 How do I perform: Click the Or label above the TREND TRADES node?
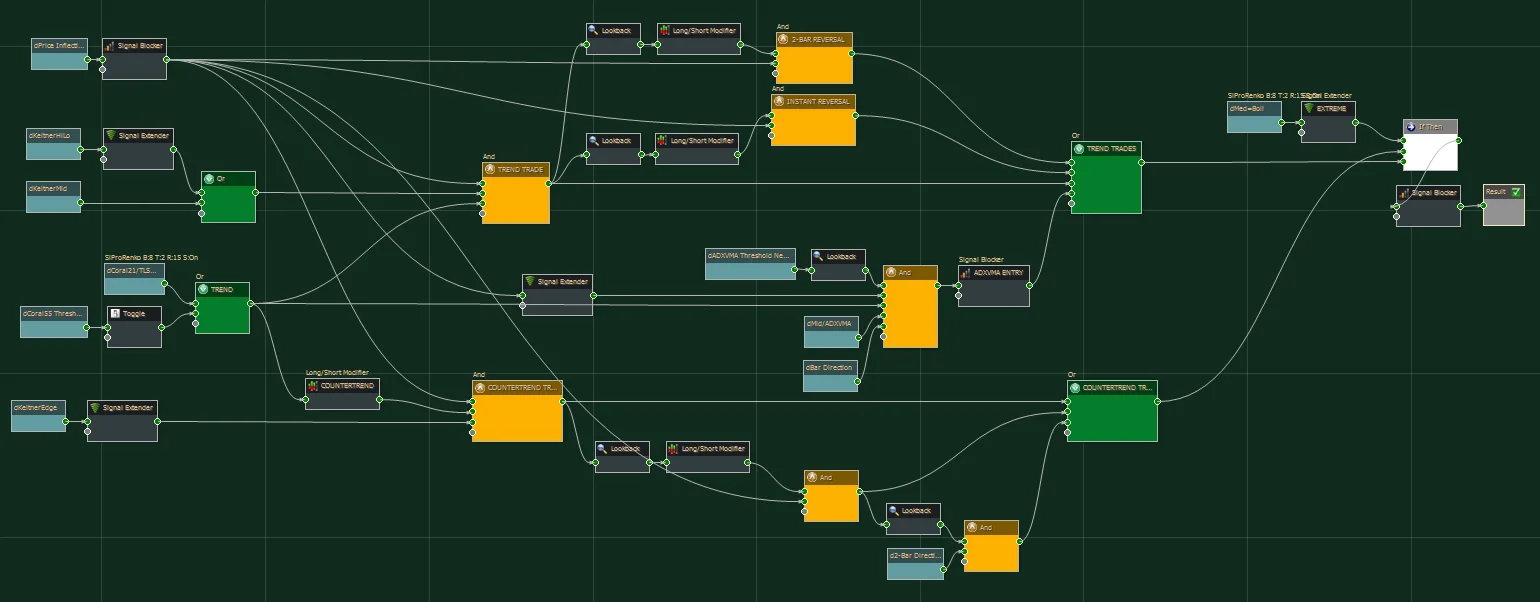[x=1075, y=135]
